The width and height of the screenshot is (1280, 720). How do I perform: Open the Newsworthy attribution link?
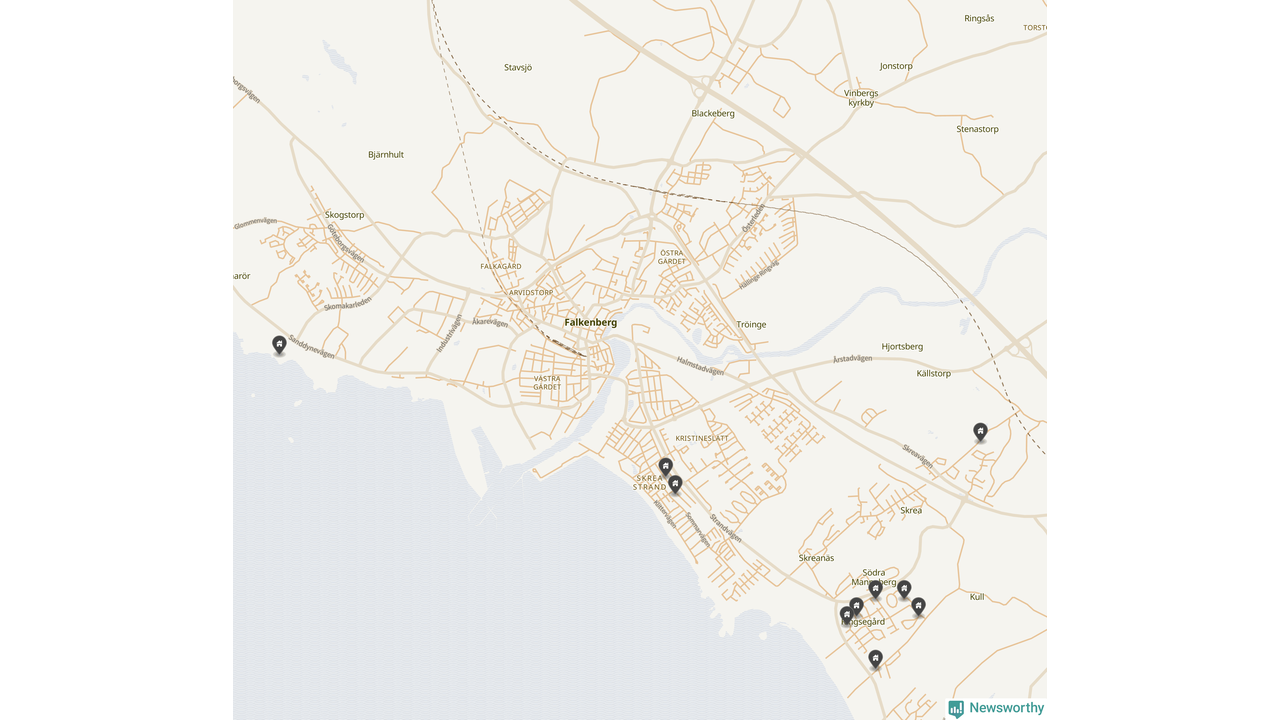[1005, 708]
